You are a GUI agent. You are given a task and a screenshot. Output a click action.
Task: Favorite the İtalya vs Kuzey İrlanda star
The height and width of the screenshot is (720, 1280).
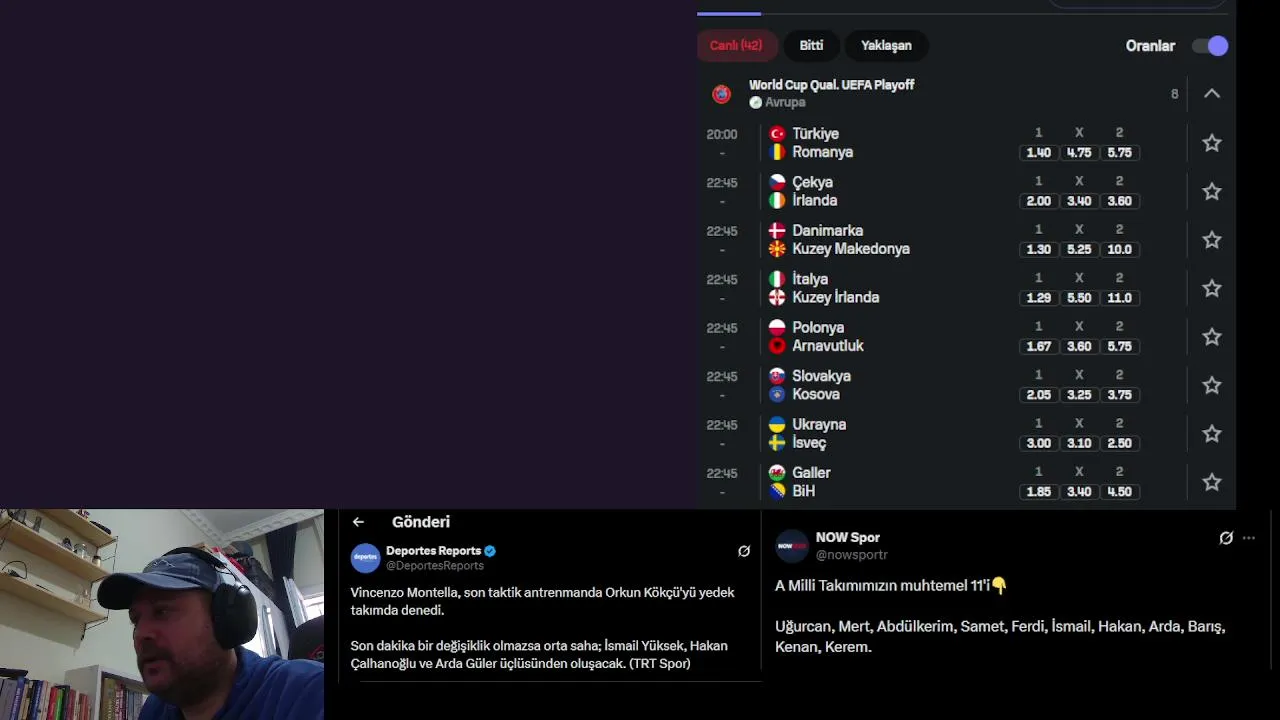pyautogui.click(x=1211, y=288)
